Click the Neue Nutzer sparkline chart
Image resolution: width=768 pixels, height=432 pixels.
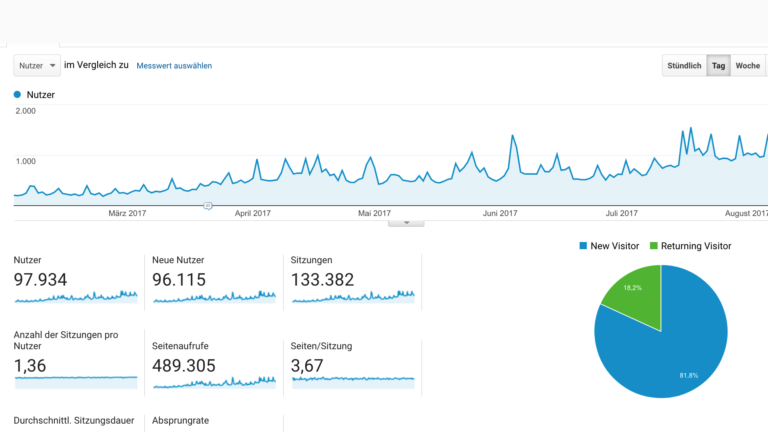[x=213, y=296]
